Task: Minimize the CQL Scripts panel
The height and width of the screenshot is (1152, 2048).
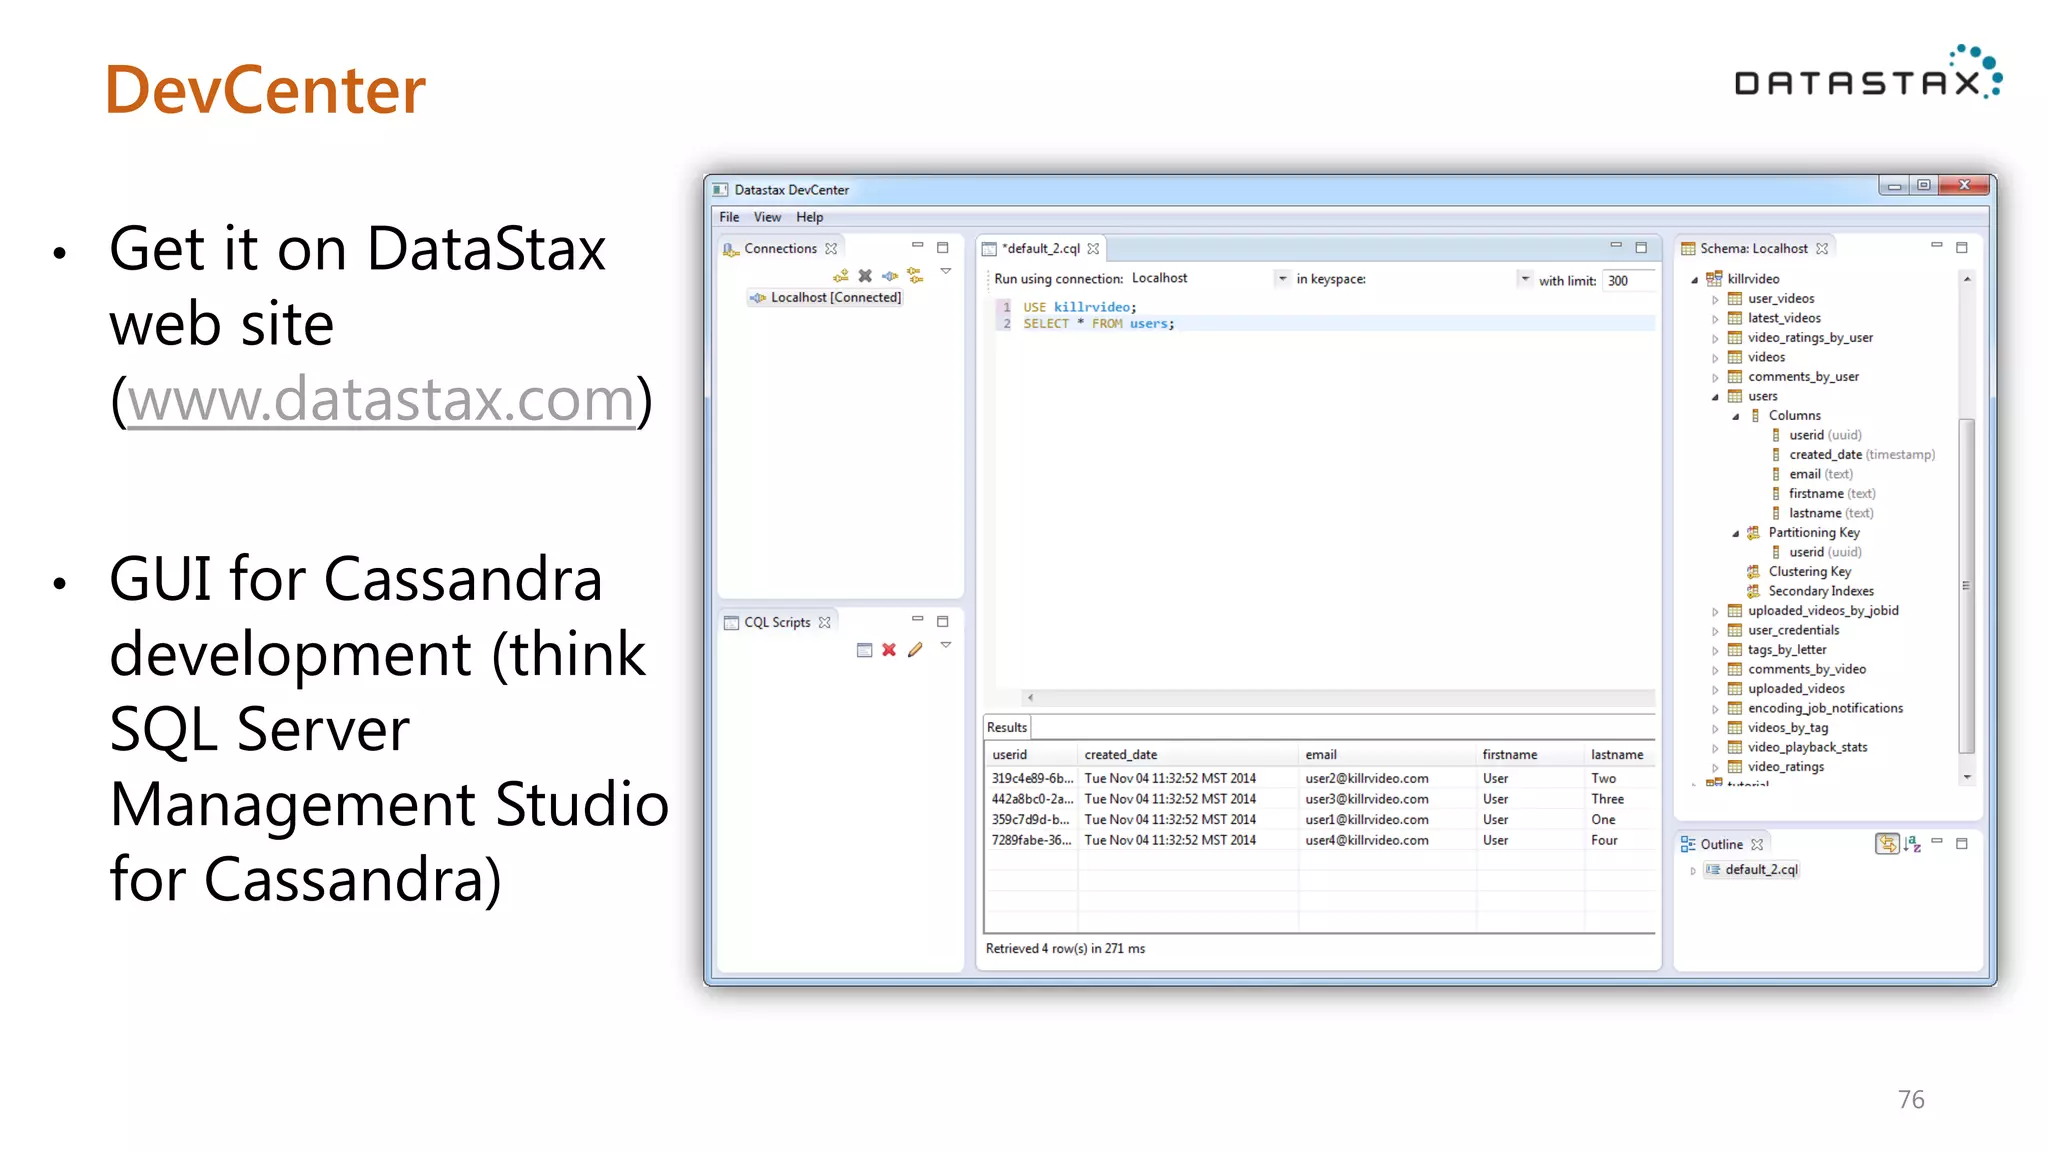Action: coord(917,620)
